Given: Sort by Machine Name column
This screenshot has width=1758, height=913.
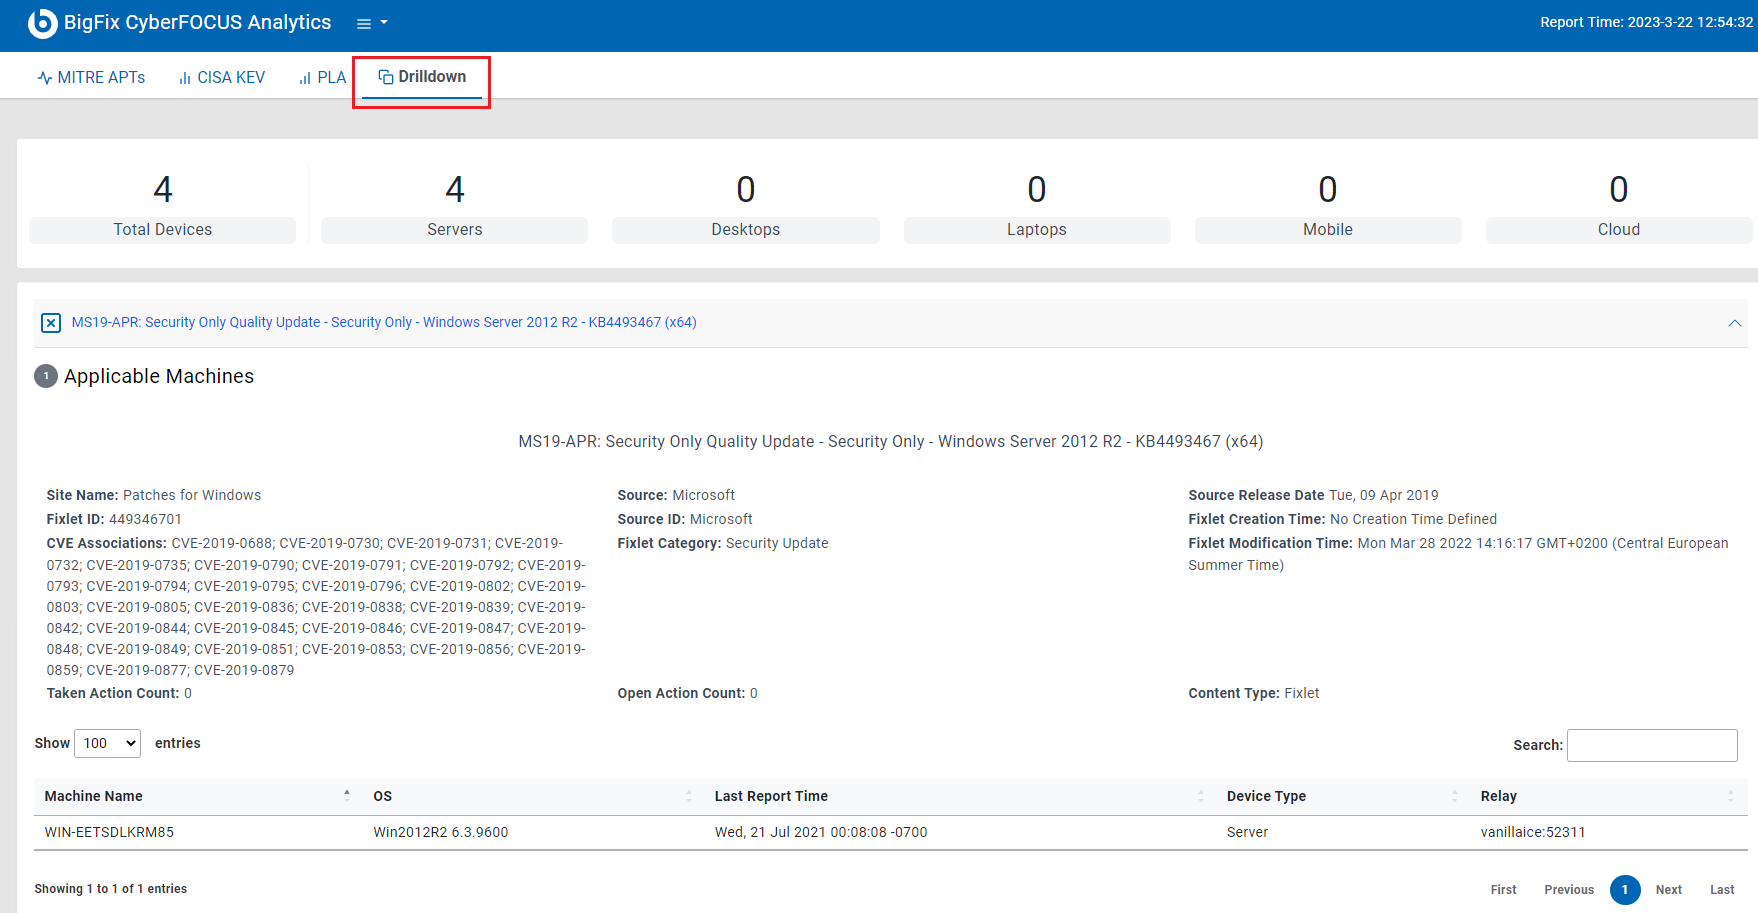Looking at the screenshot, I should tap(94, 796).
